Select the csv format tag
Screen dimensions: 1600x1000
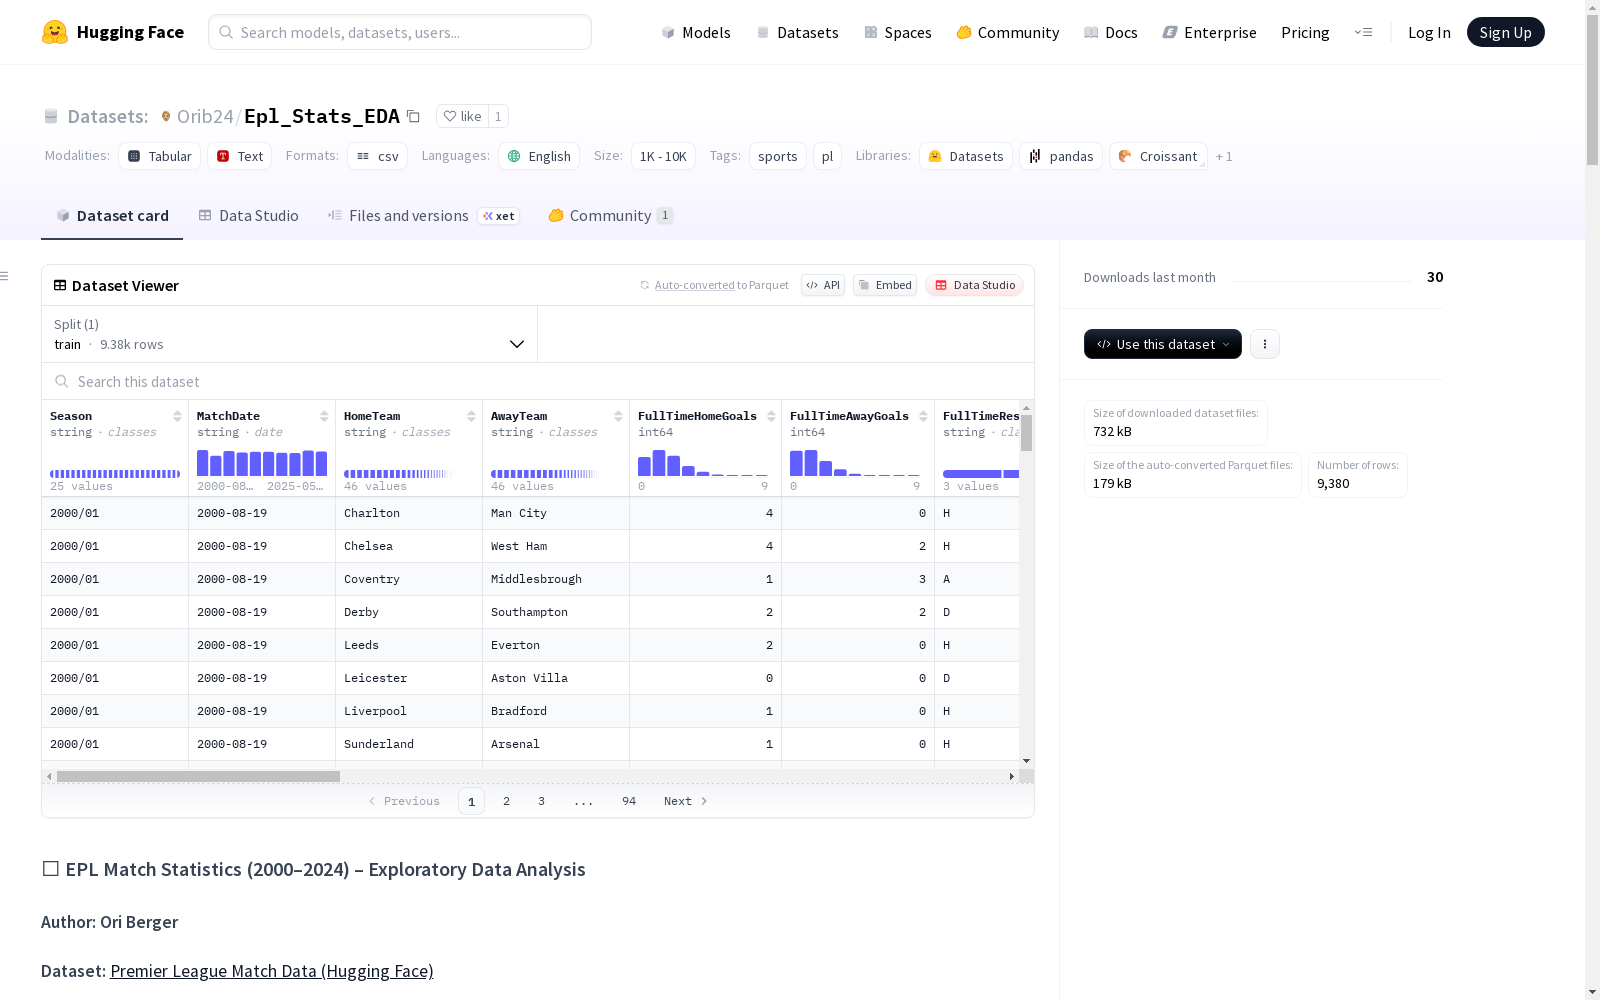pyautogui.click(x=378, y=156)
